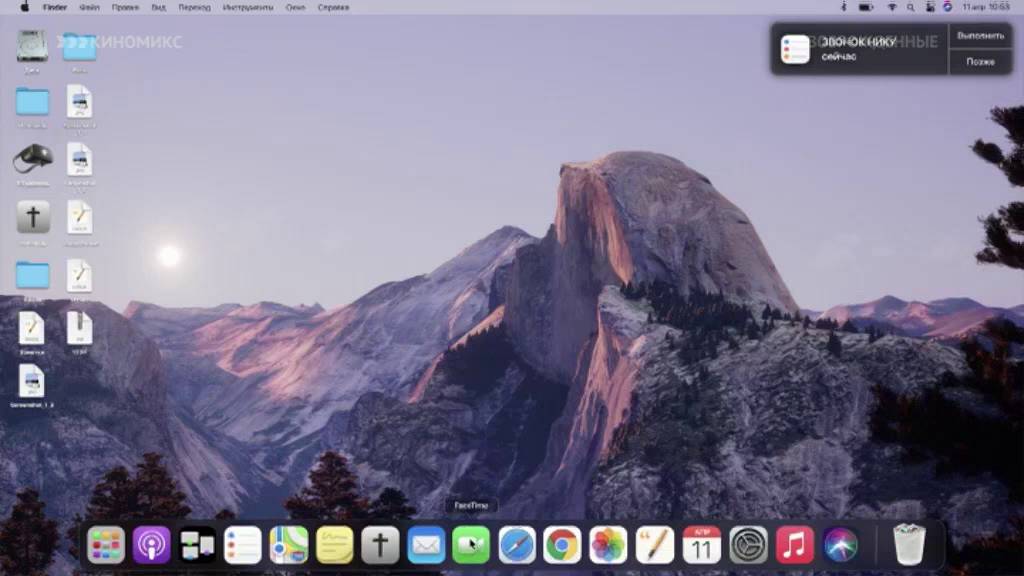
Task: Activate Siri from the dock
Action: click(x=840, y=545)
